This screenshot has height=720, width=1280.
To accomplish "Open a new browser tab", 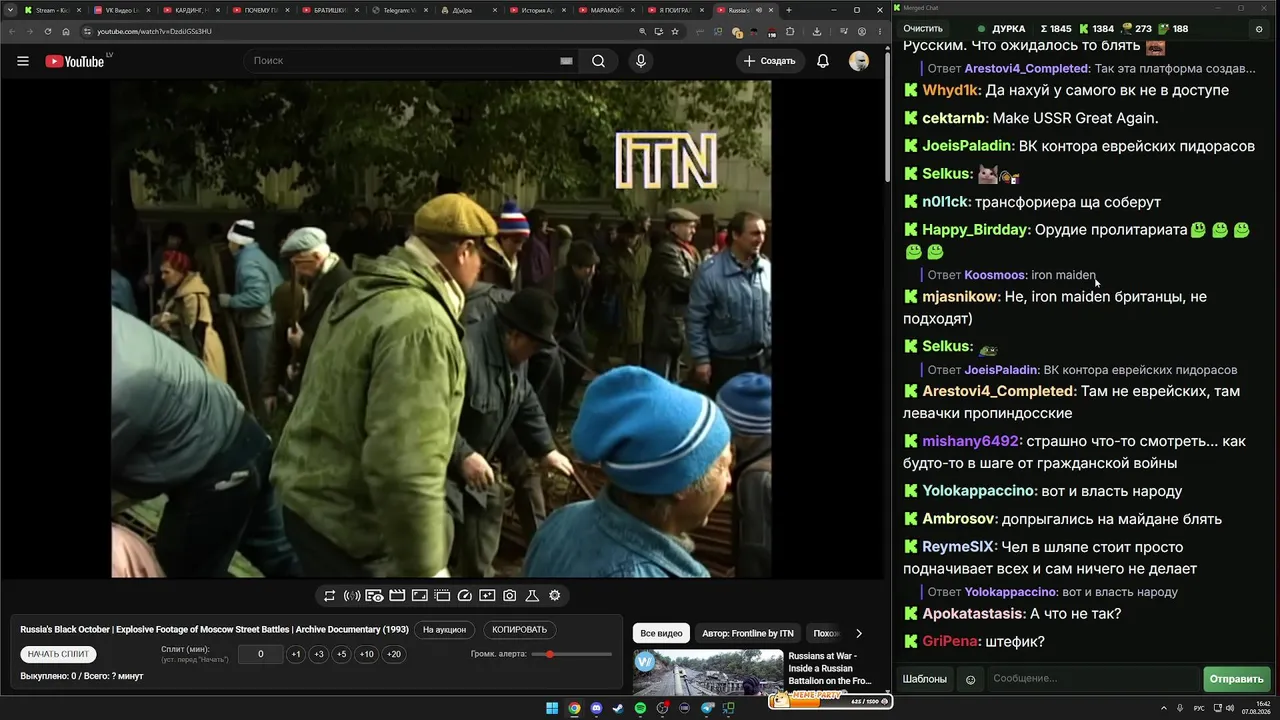I will click(x=789, y=10).
